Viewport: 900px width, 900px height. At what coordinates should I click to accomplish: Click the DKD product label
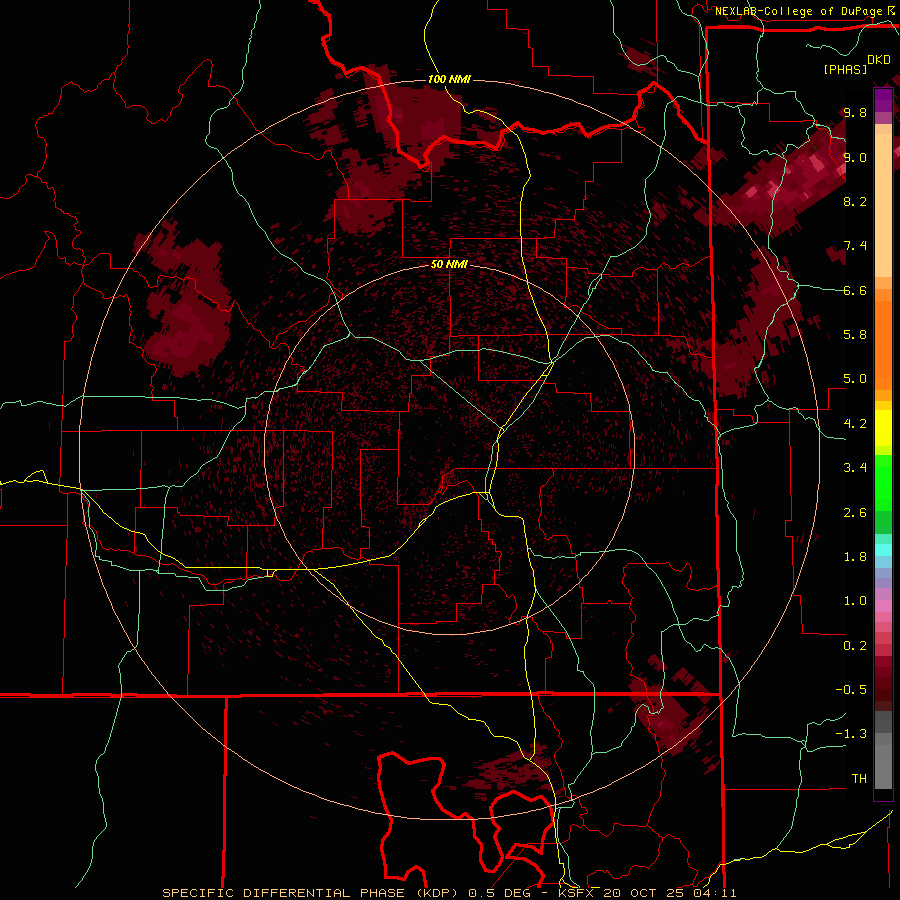point(879,60)
